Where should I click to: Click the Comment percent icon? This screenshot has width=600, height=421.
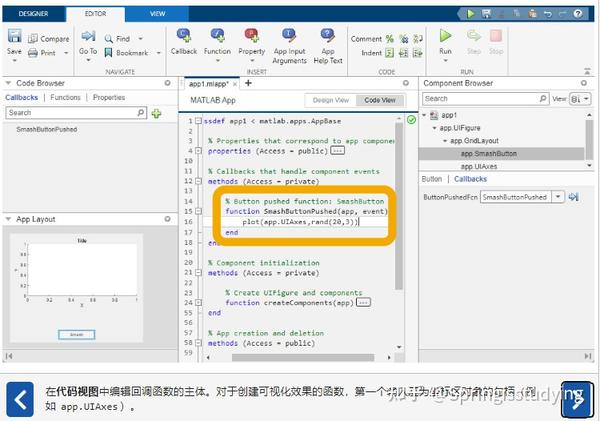pyautogui.click(x=390, y=39)
